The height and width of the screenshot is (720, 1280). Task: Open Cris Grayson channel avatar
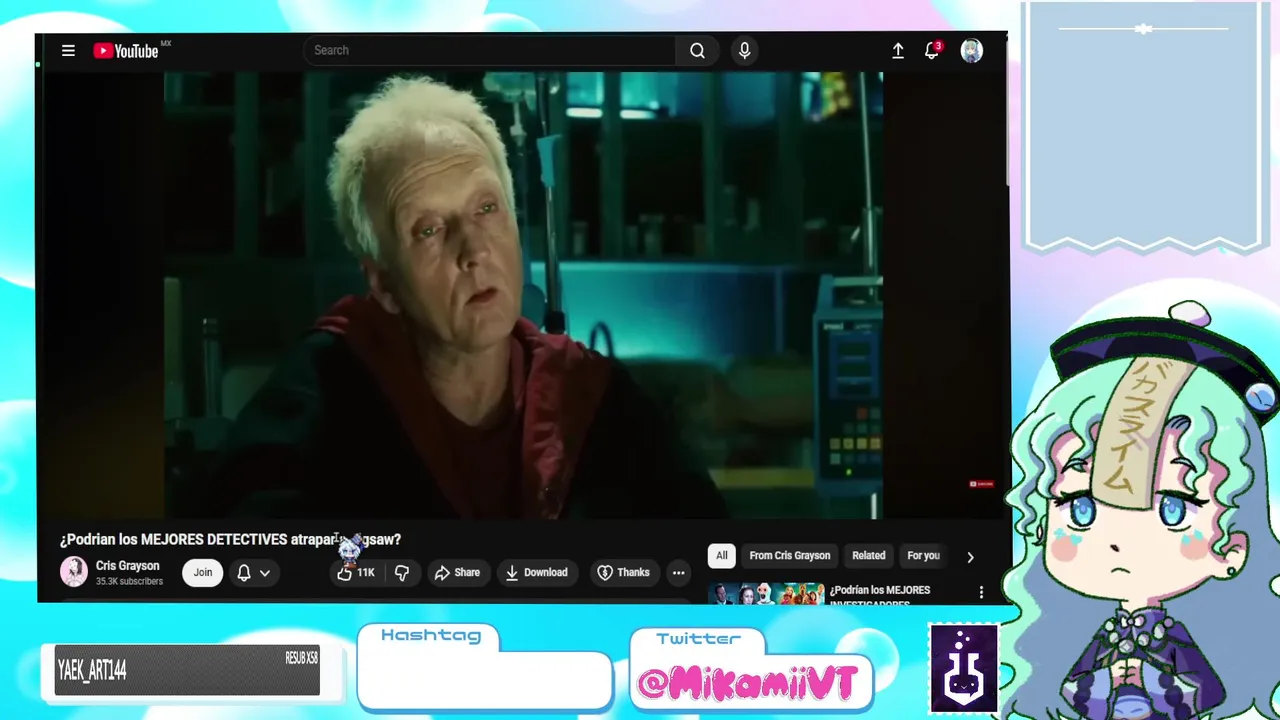(74, 572)
